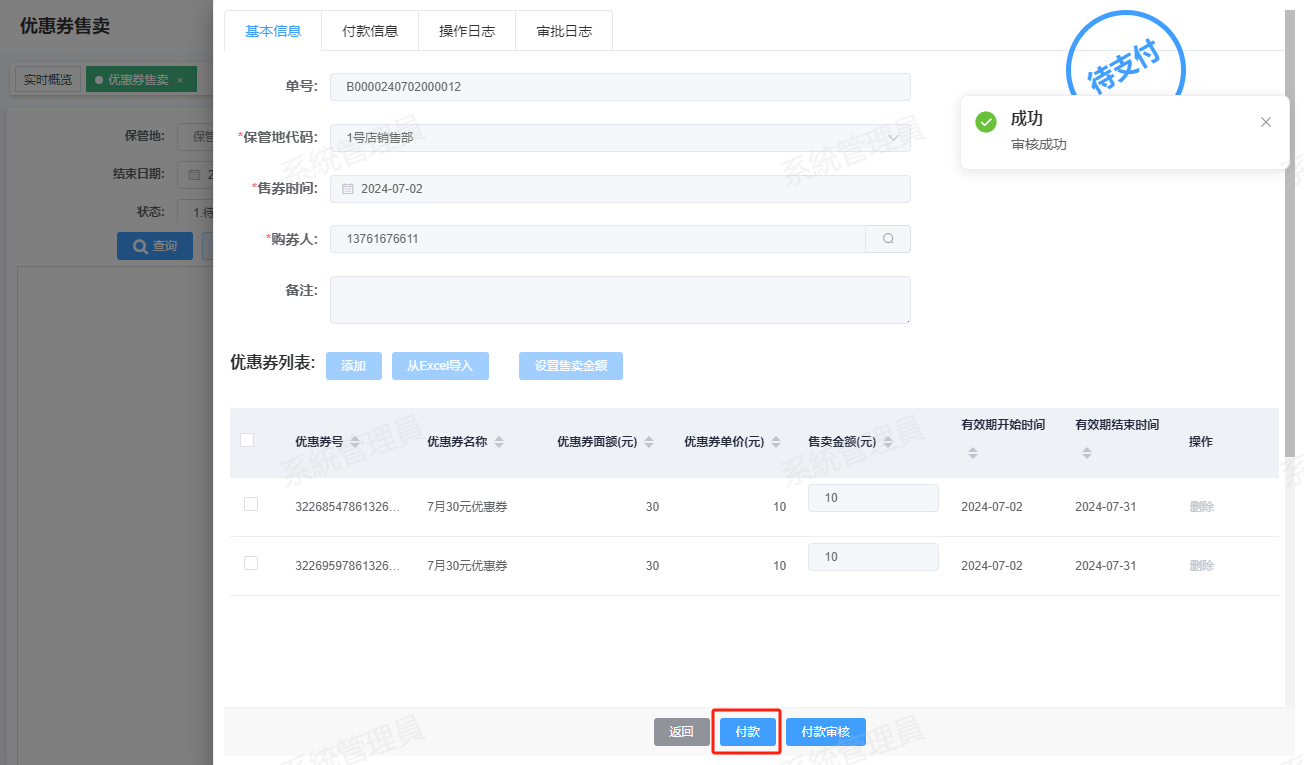Click the 返回 button
This screenshot has width=1304, height=765.
click(682, 732)
